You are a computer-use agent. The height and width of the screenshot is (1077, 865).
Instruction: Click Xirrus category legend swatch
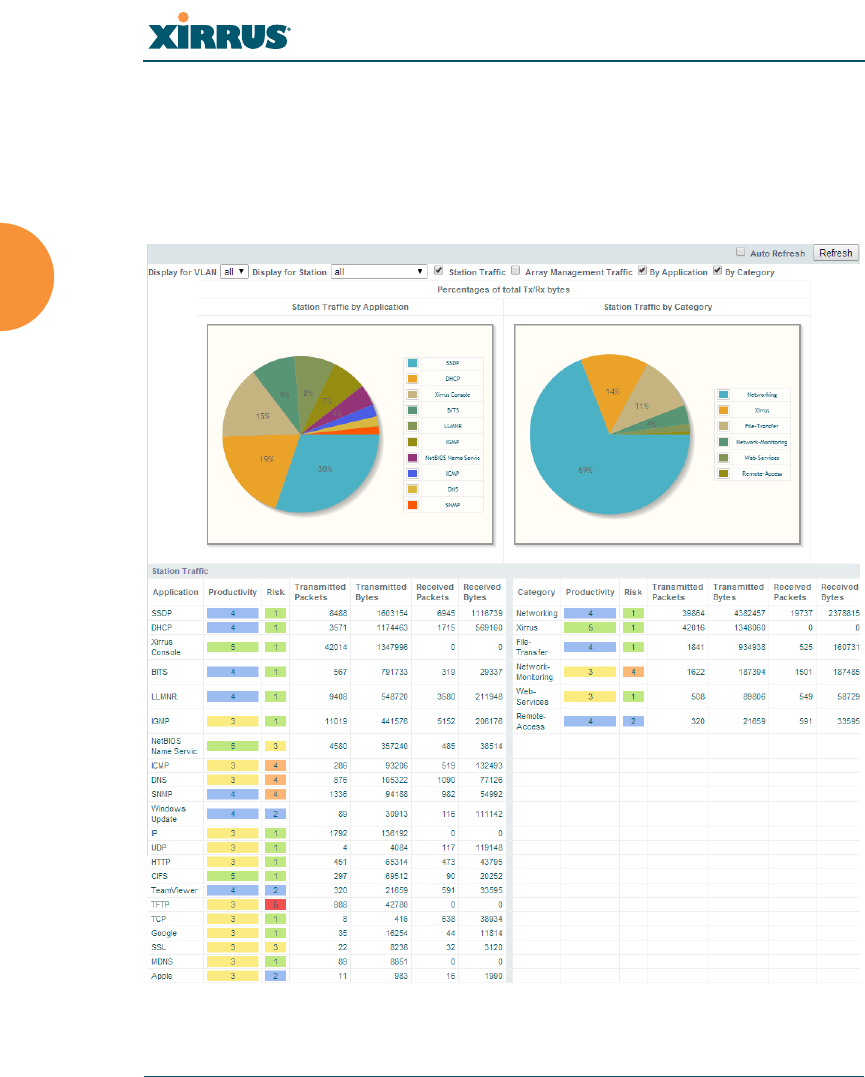723,410
